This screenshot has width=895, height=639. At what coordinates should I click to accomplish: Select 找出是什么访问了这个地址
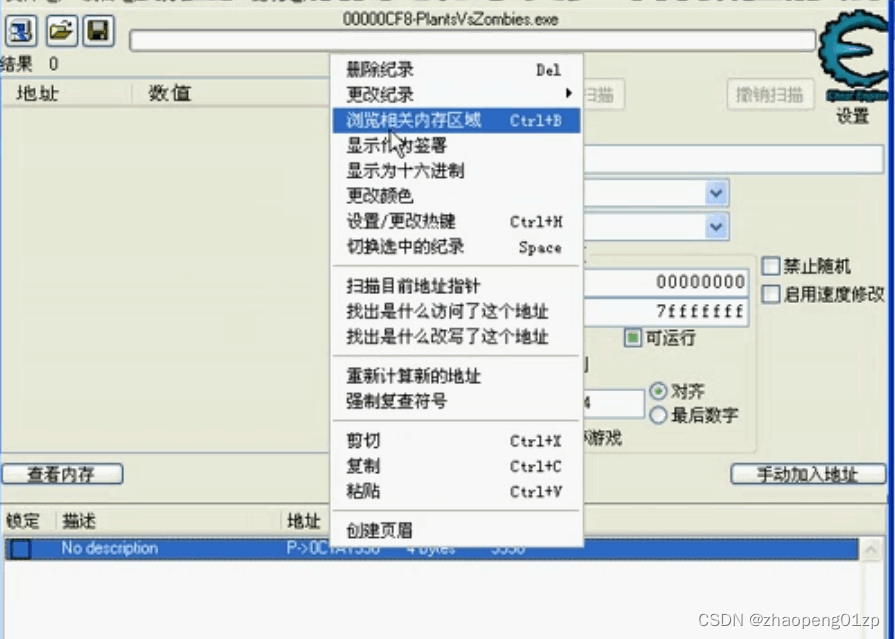456,311
